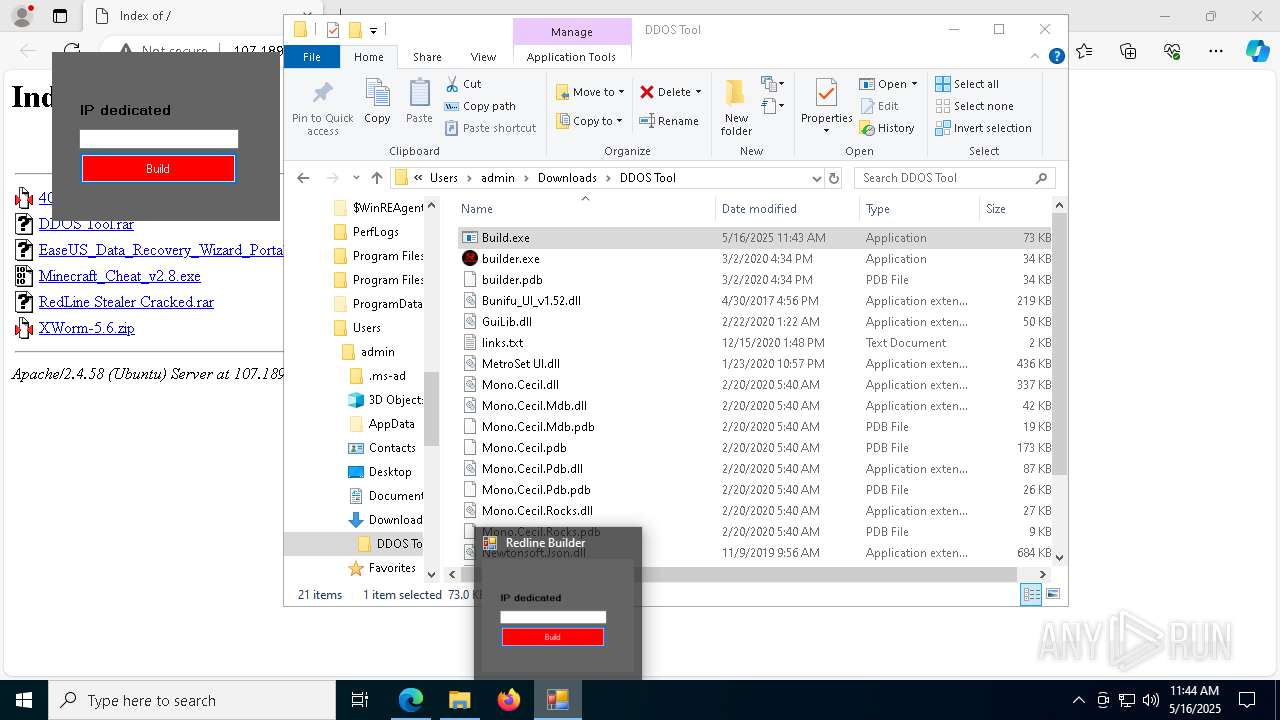This screenshot has height=720, width=1280.
Task: Open Task View on taskbar
Action: coord(360,700)
